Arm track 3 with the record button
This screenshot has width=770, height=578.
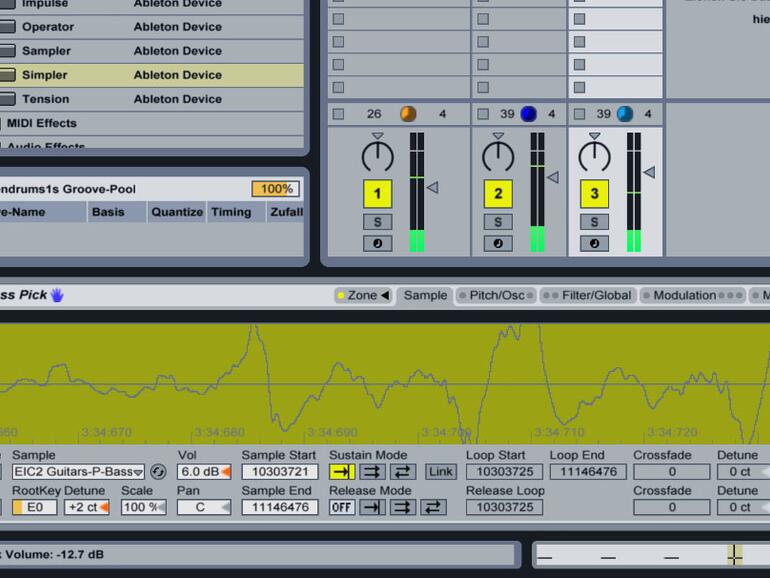594,244
